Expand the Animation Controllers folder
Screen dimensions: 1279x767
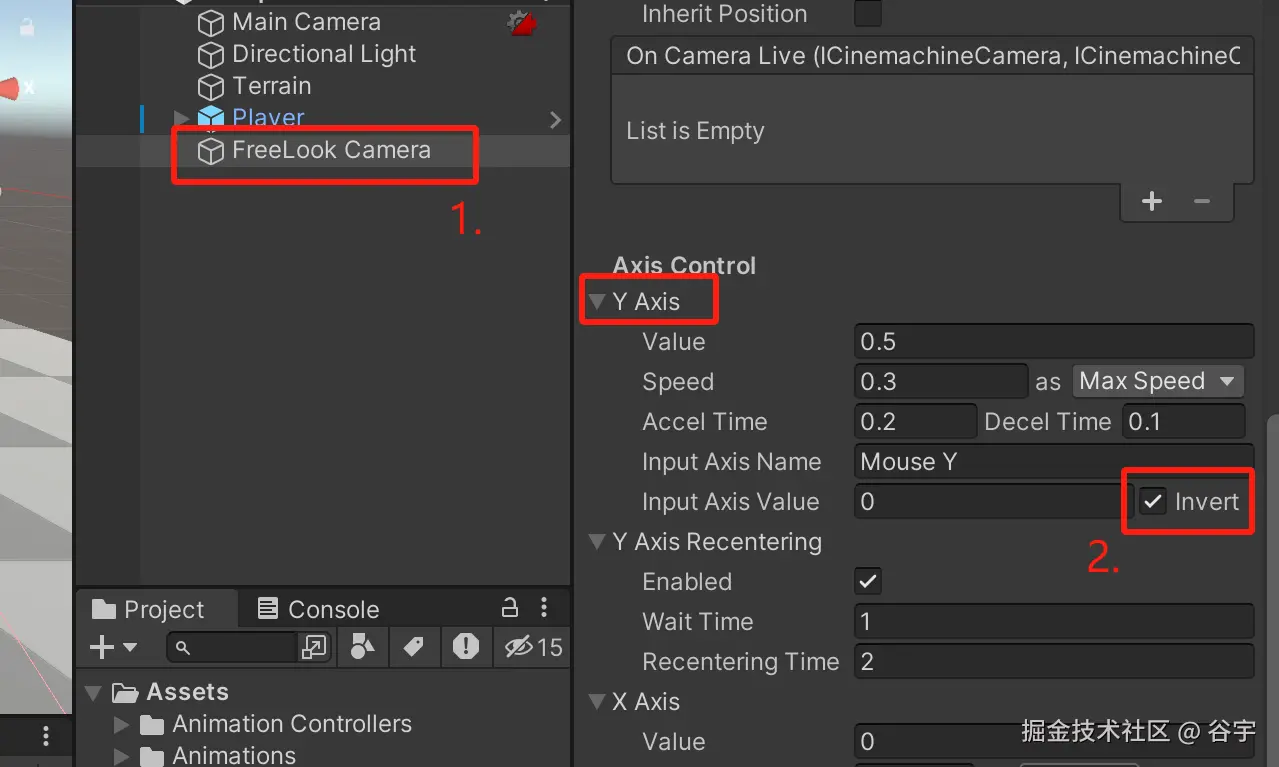click(122, 724)
